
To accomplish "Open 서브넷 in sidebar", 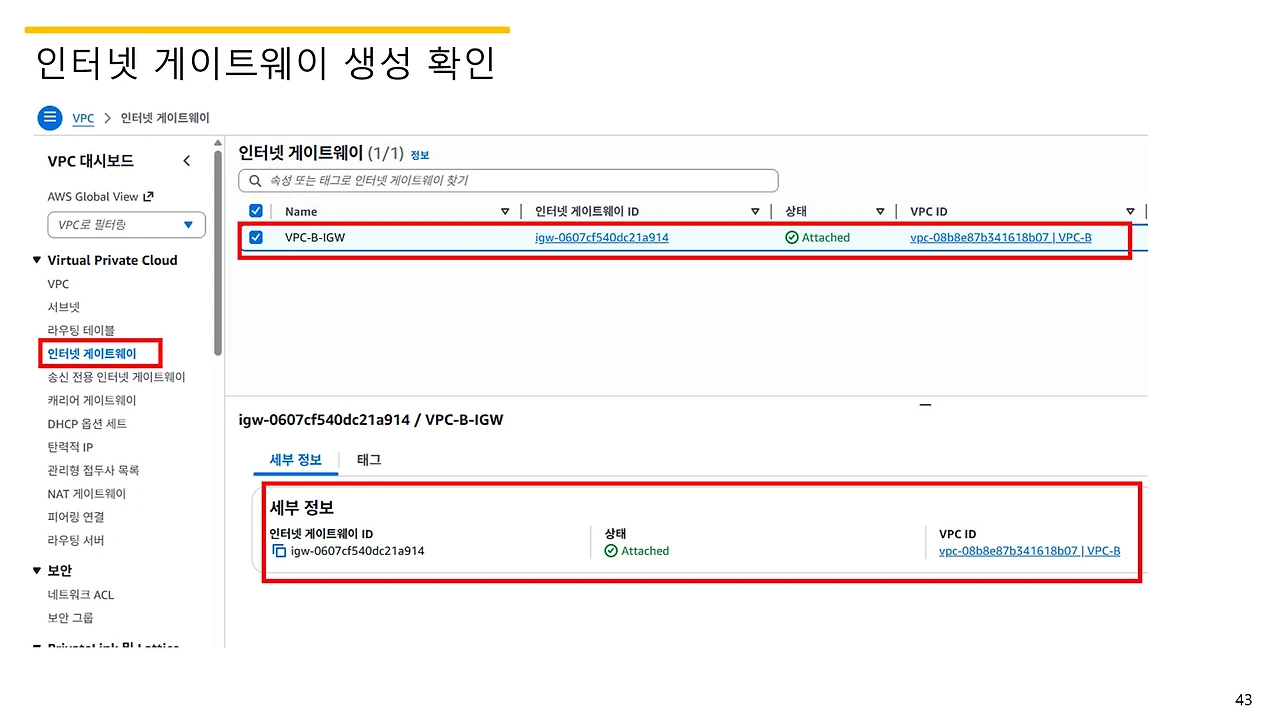I will (x=63, y=307).
